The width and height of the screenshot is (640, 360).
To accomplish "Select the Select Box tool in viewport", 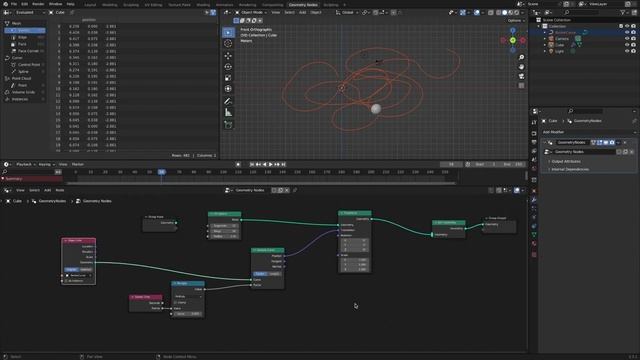I will 228,32.
